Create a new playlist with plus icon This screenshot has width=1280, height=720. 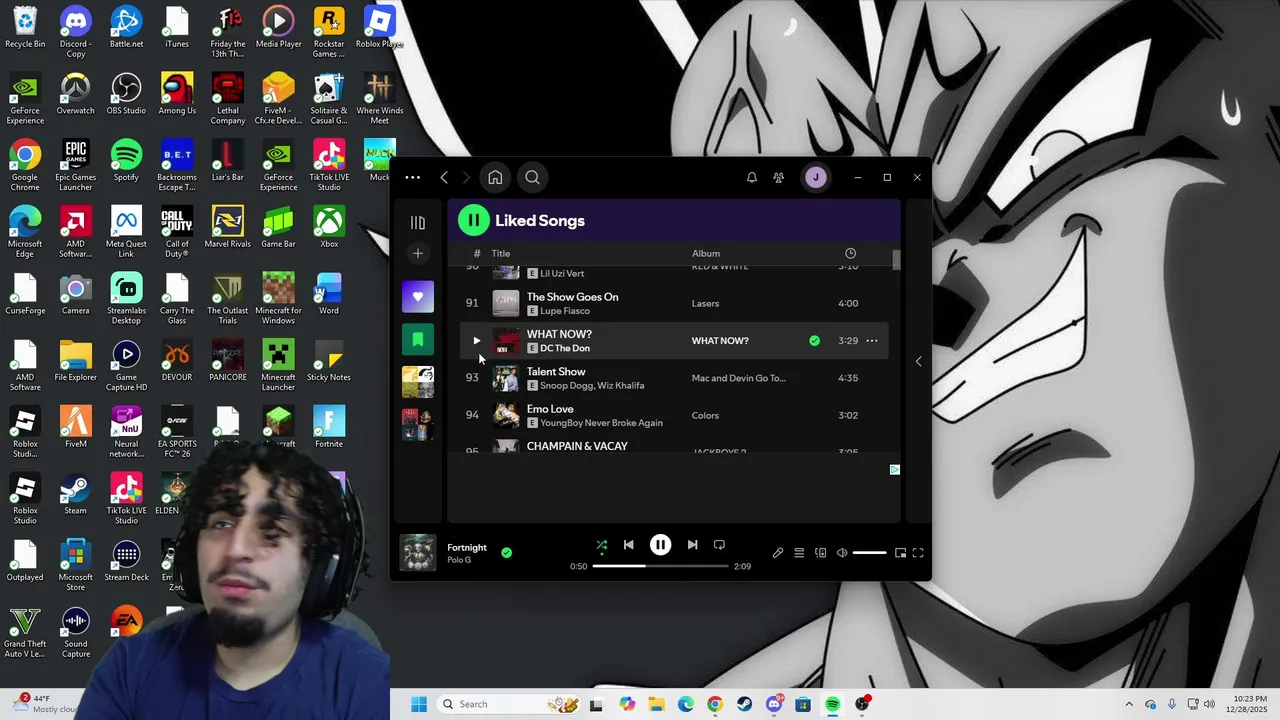click(418, 254)
